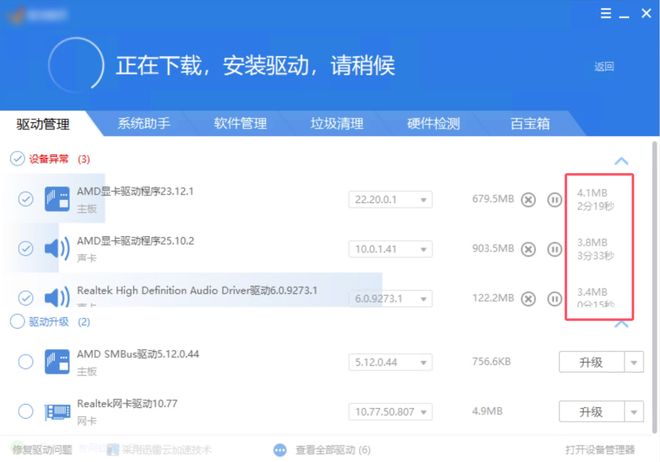
Task: Open the 10.77.50.807 version dropdown
Action: pyautogui.click(x=390, y=412)
